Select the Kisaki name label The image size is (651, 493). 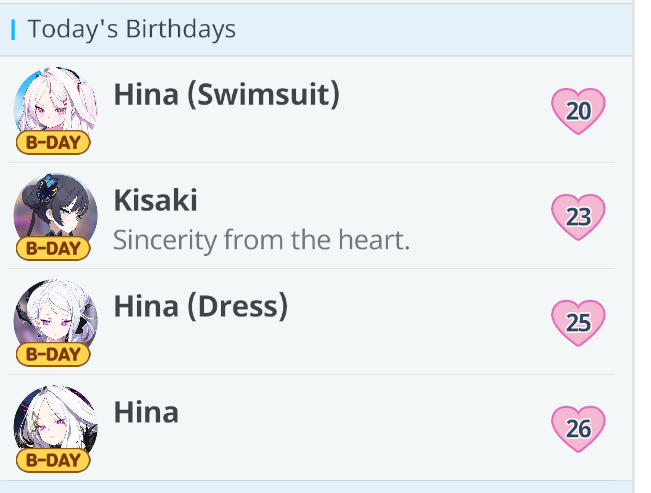pyautogui.click(x=156, y=200)
